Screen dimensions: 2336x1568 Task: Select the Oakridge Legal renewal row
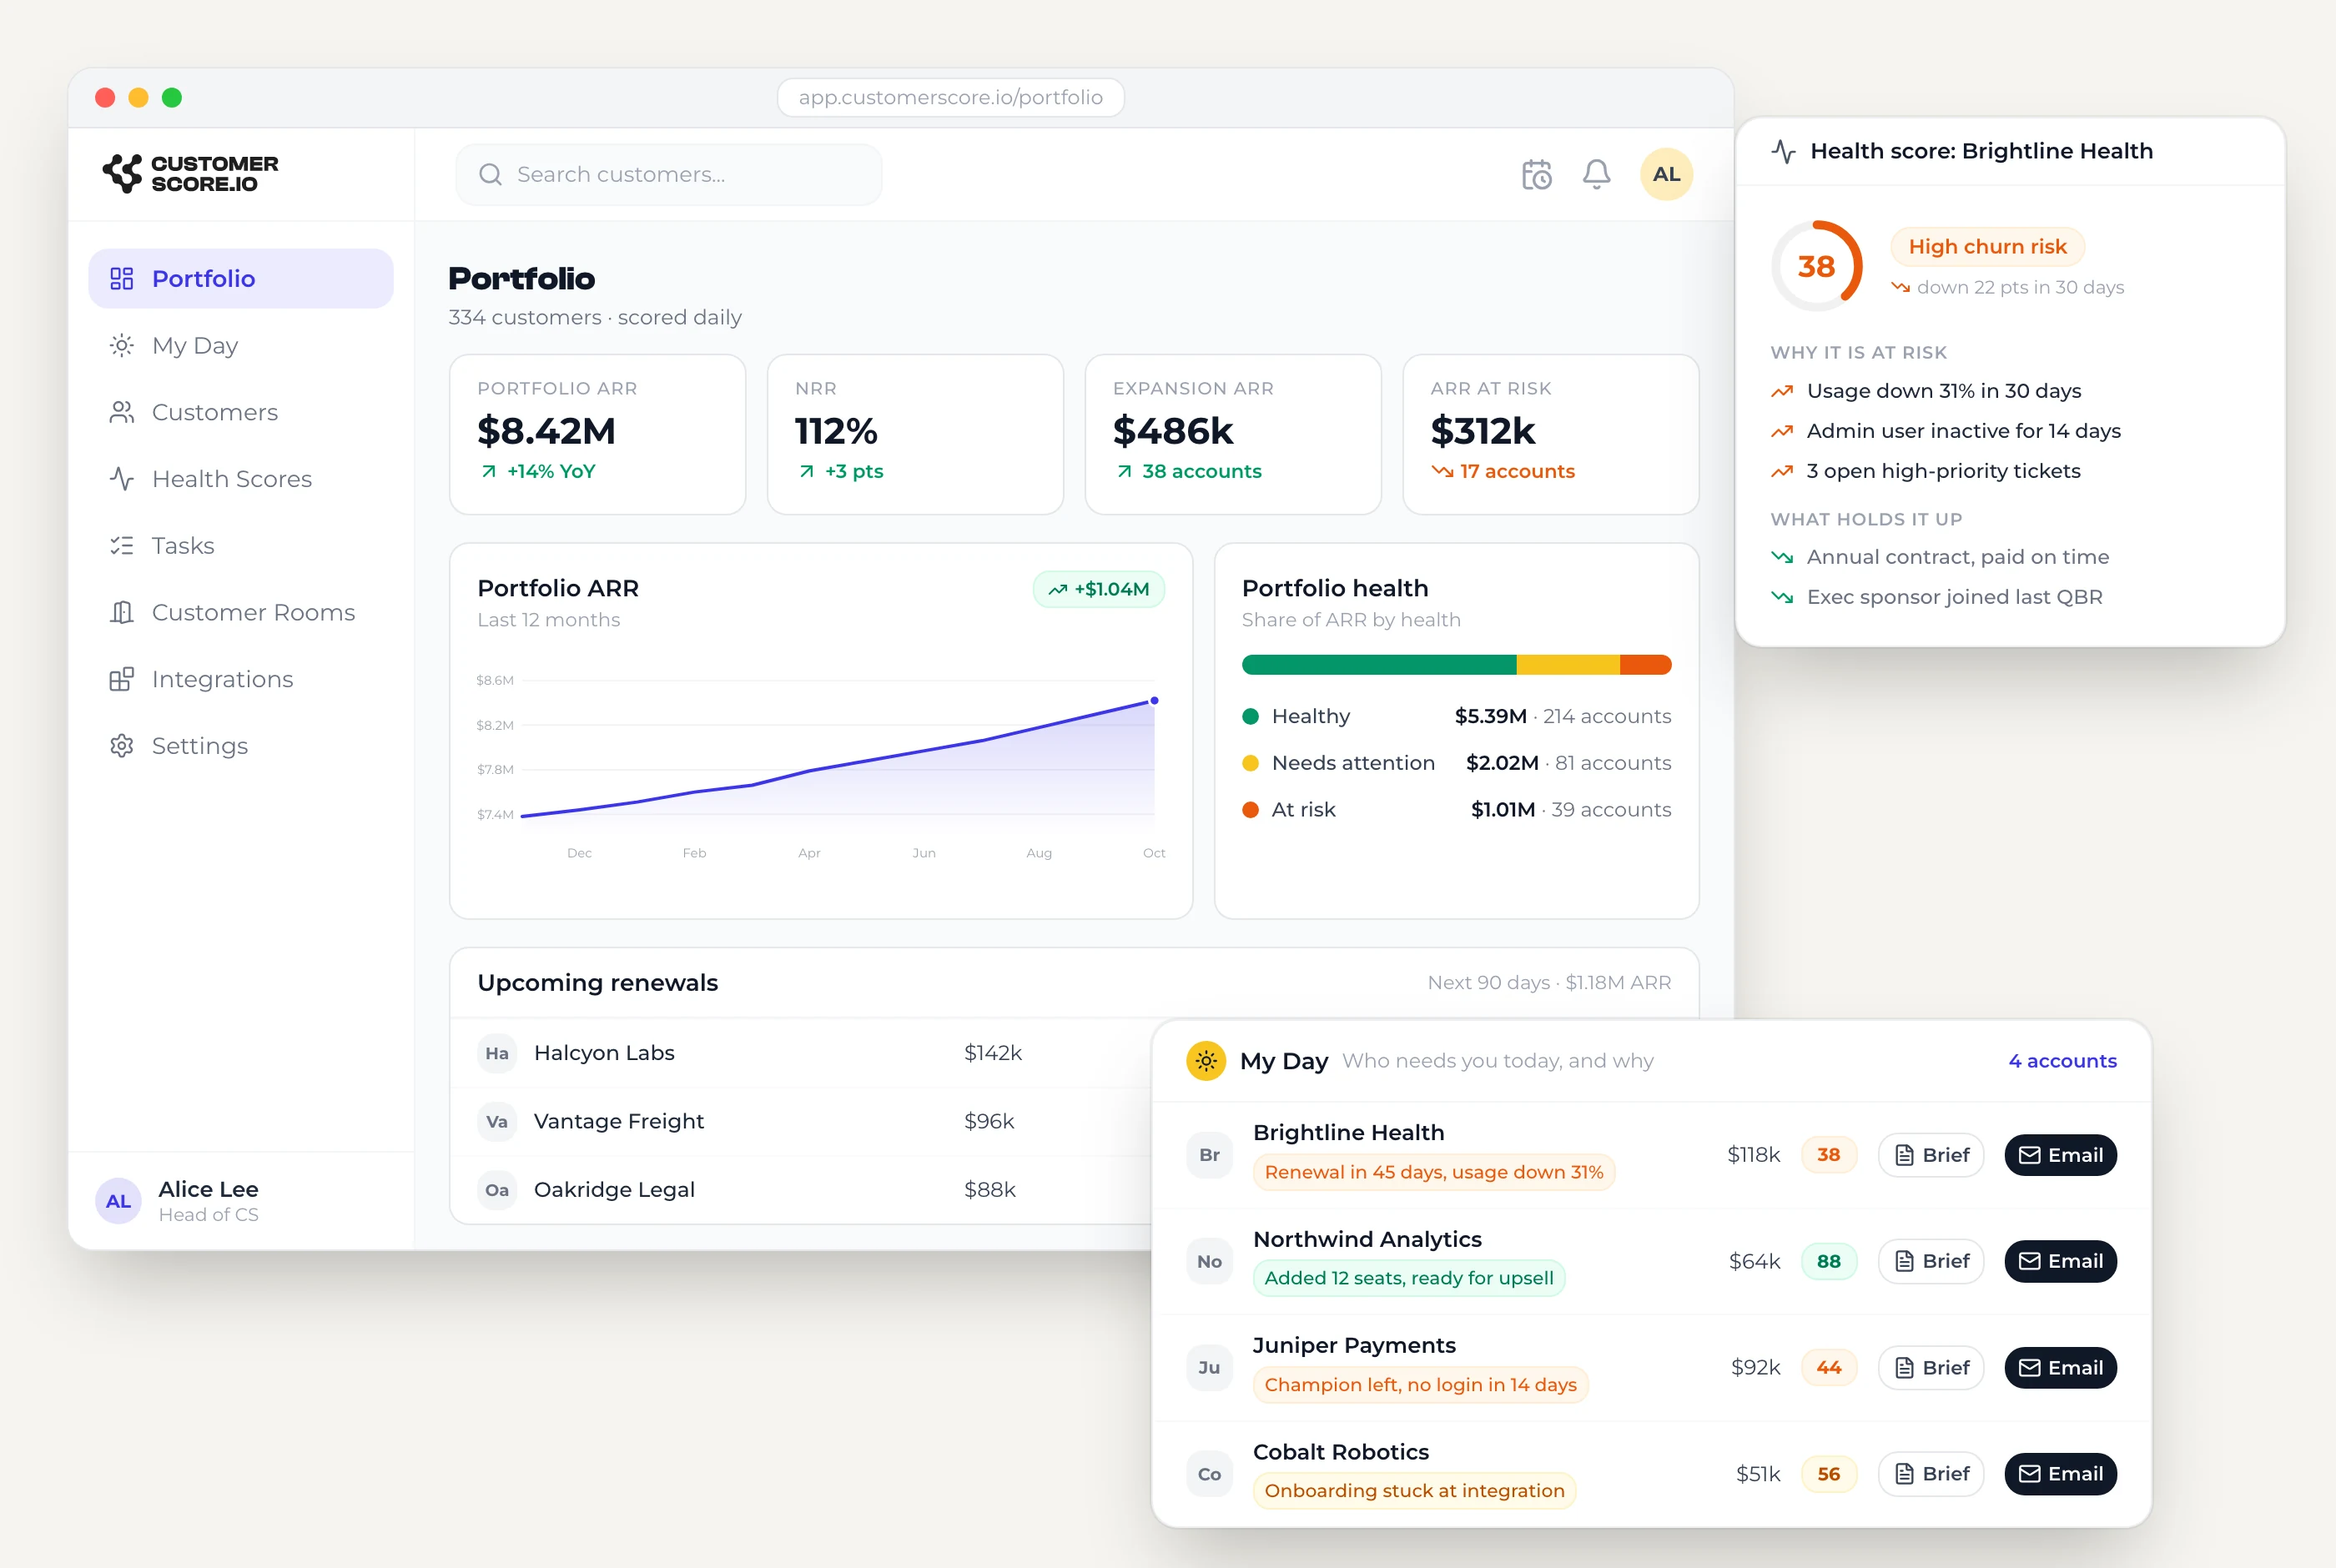tap(801, 1189)
